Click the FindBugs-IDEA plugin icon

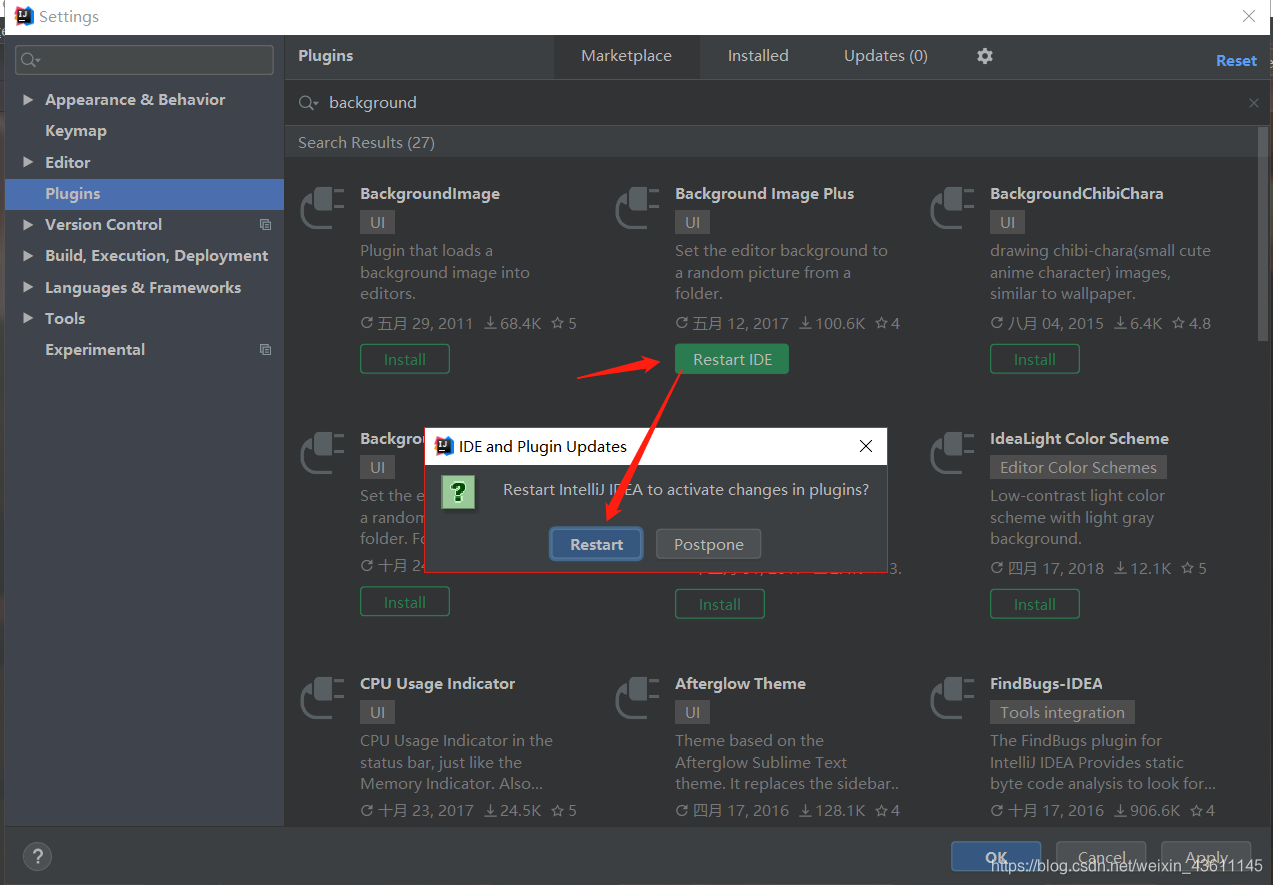point(953,698)
